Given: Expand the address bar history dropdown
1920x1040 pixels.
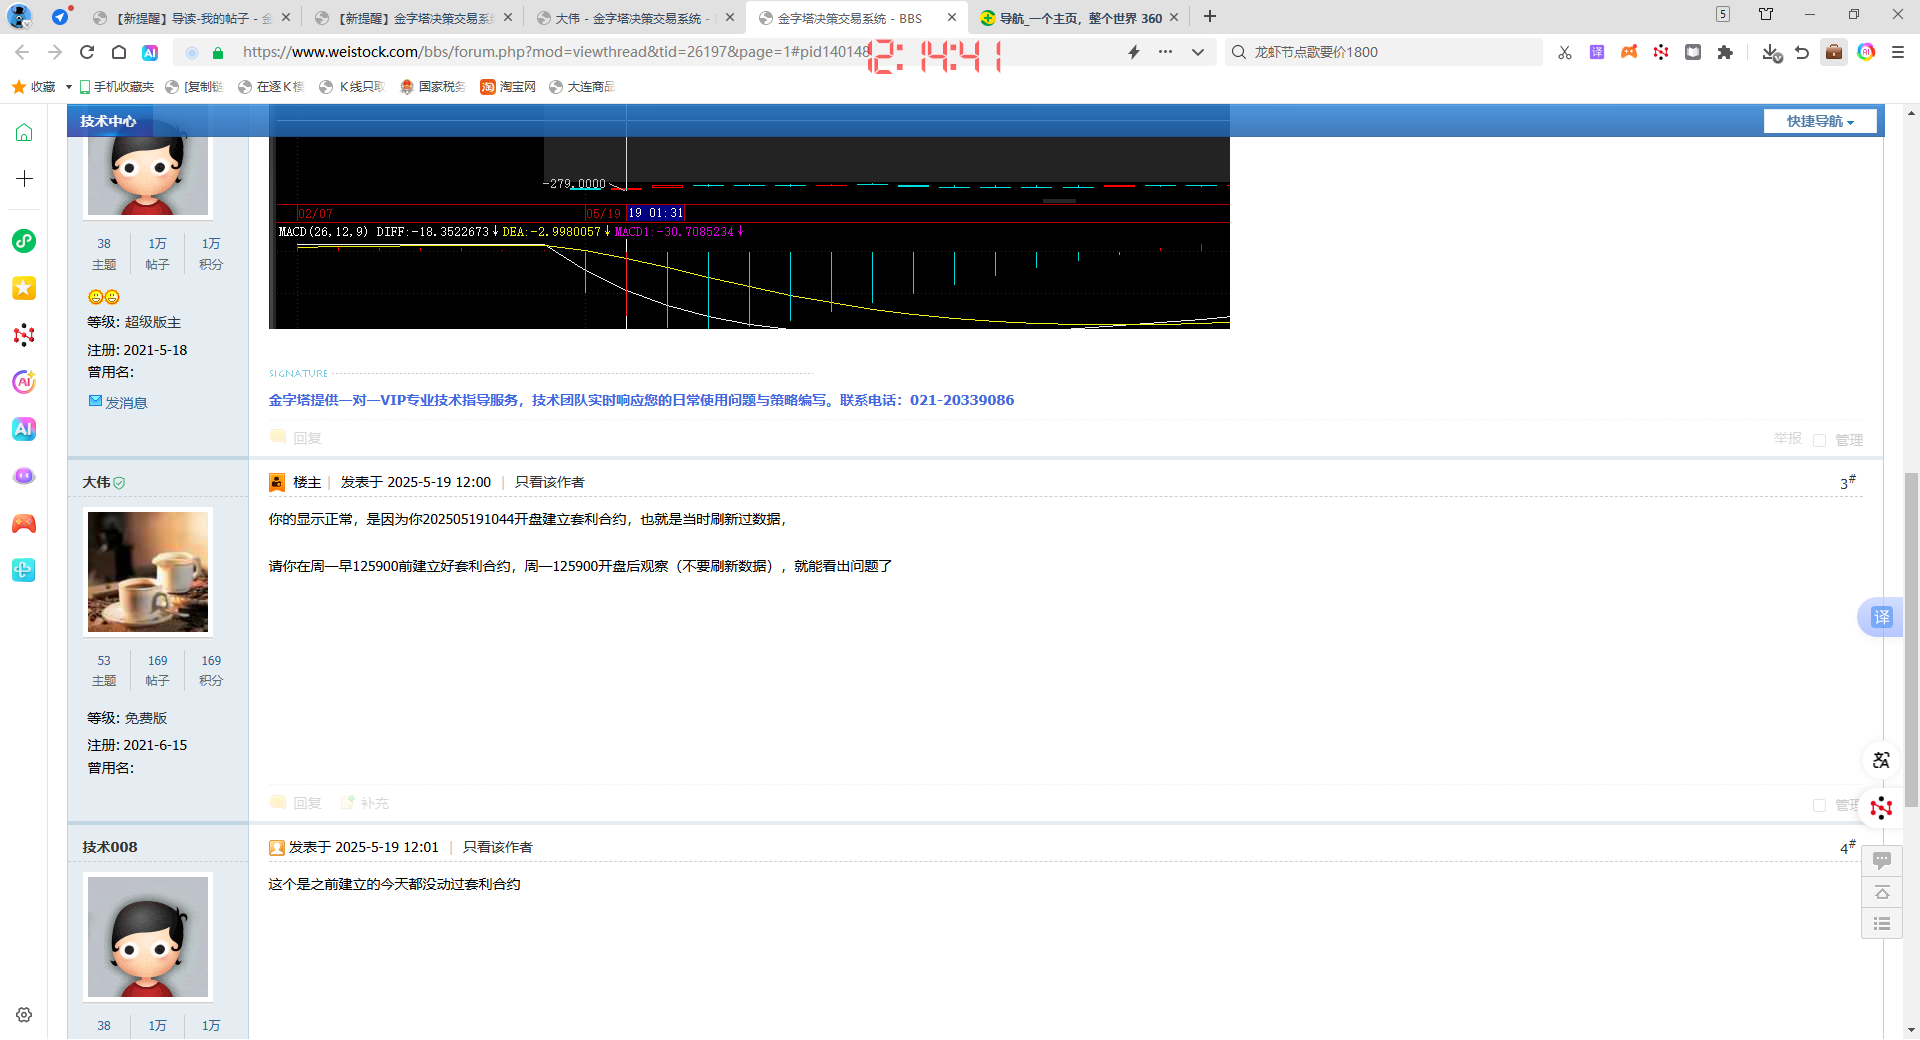Looking at the screenshot, I should coord(1198,52).
